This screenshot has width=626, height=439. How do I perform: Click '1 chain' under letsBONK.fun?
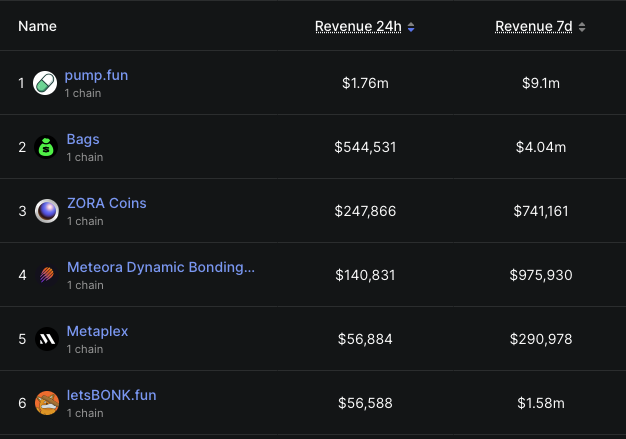tap(85, 413)
